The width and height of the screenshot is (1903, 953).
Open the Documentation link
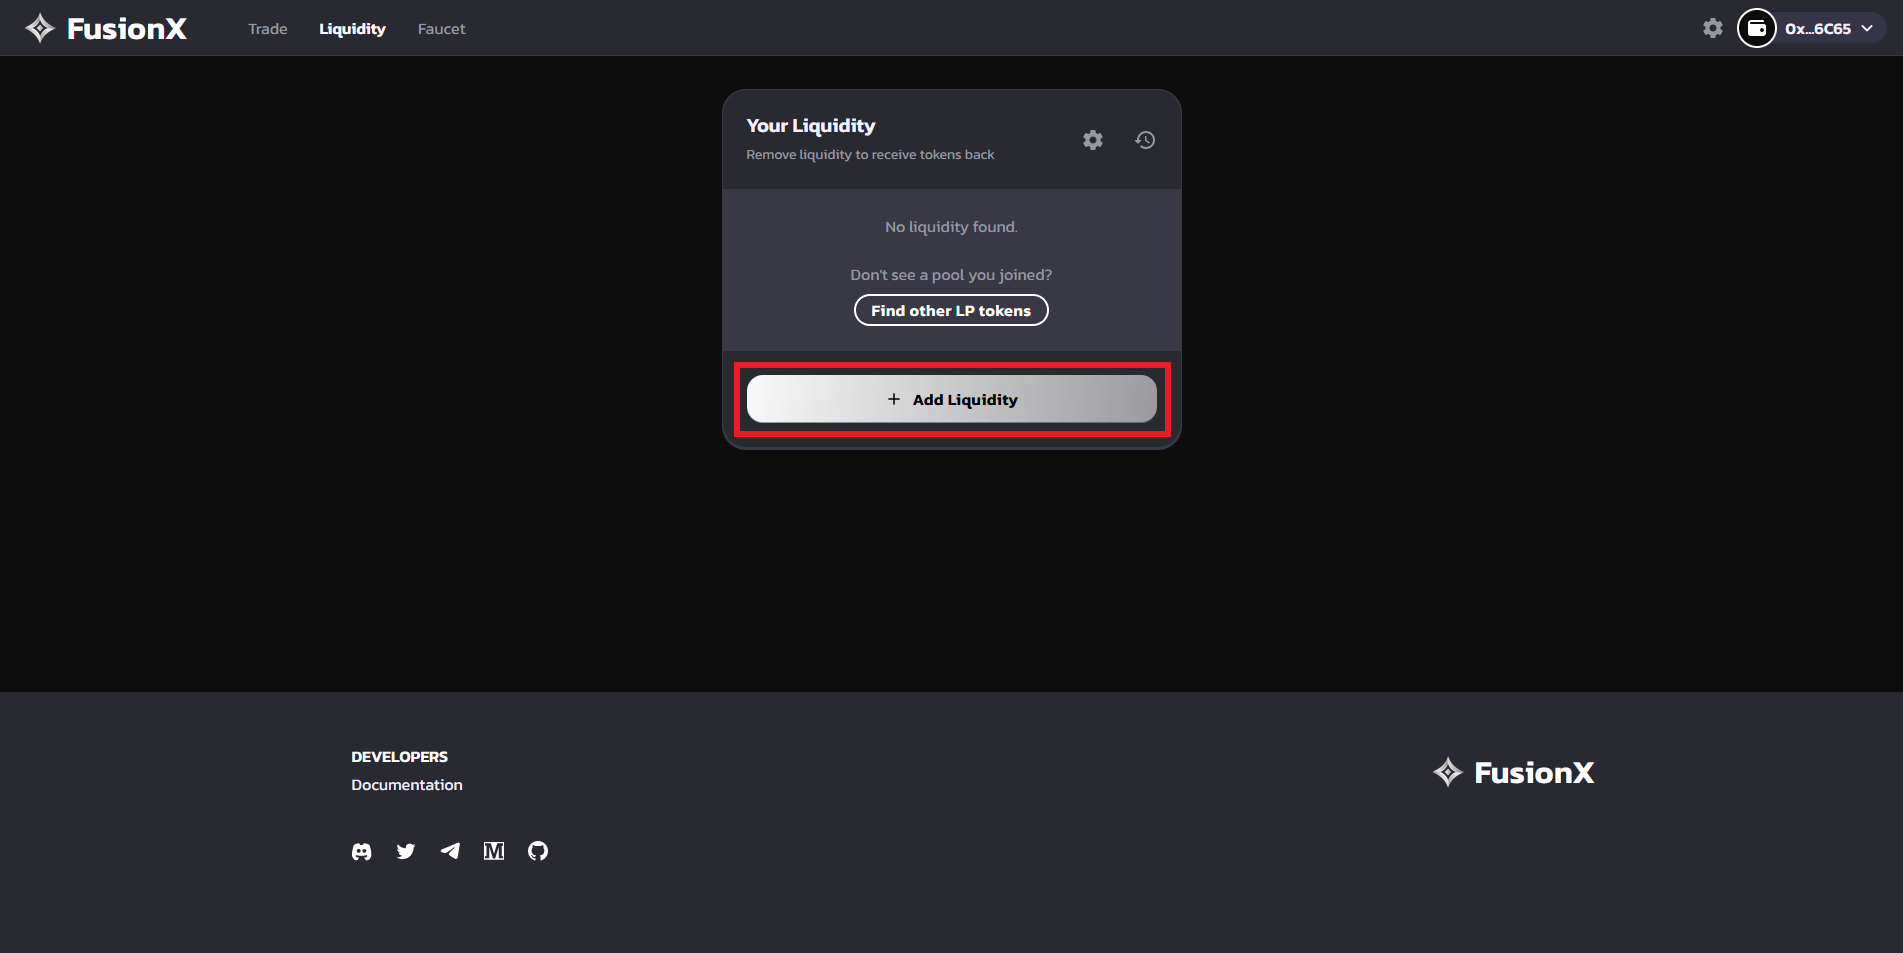[x=406, y=785]
